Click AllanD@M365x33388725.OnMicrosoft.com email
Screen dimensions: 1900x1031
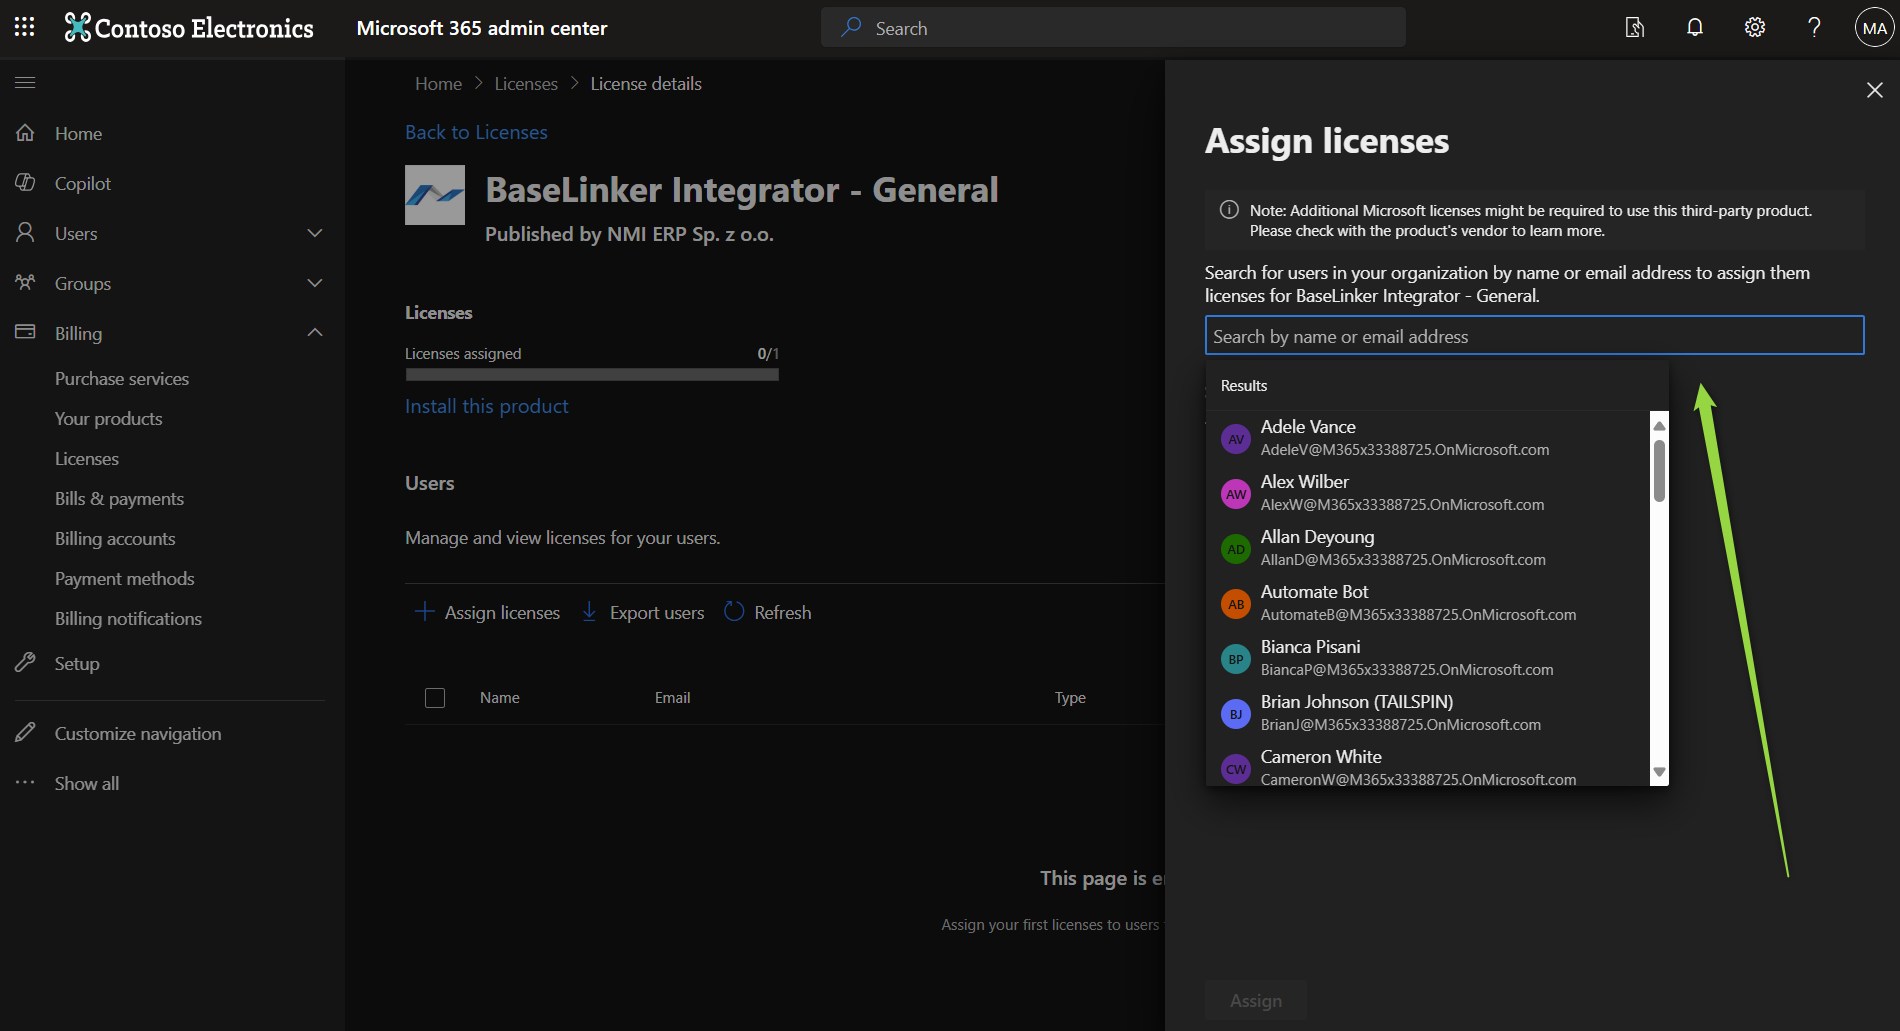coord(1403,560)
